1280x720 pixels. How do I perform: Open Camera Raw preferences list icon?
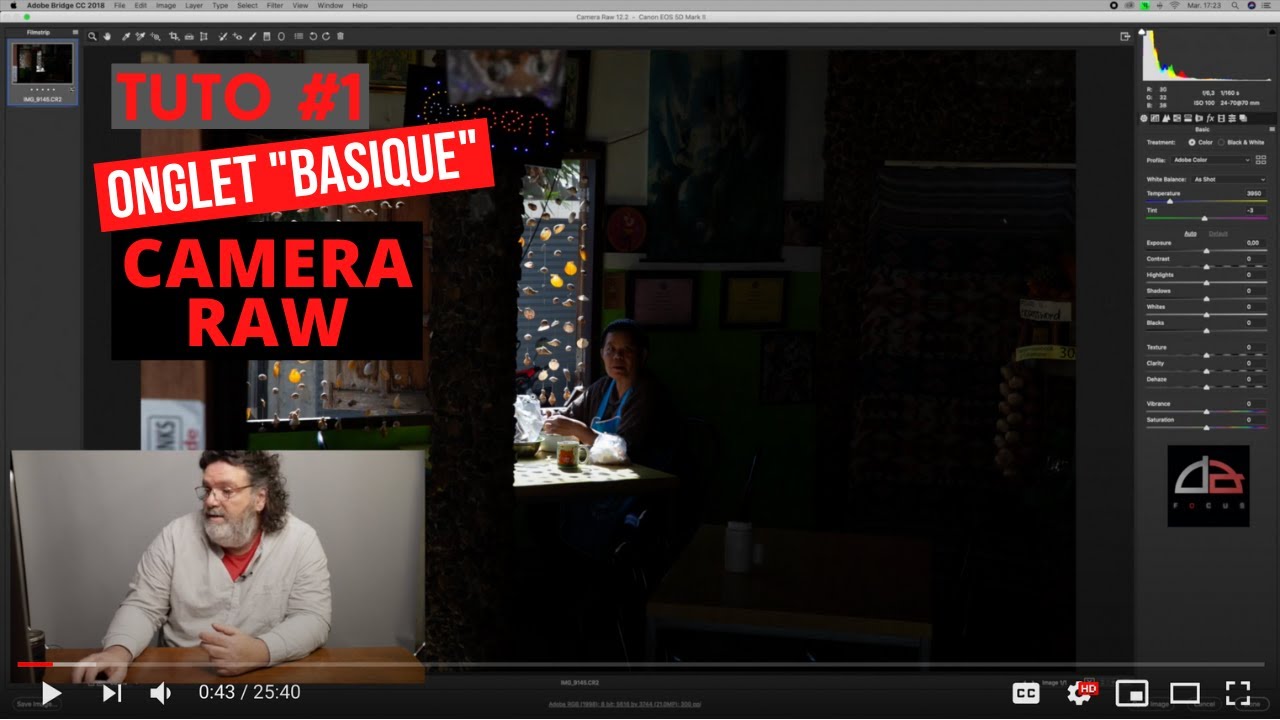point(299,36)
